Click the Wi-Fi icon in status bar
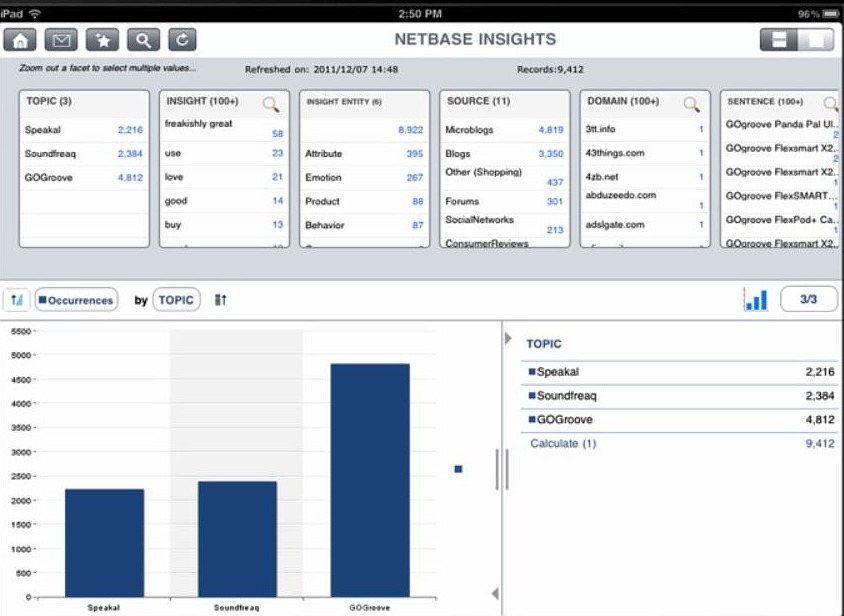Image resolution: width=844 pixels, height=616 pixels. (x=34, y=13)
